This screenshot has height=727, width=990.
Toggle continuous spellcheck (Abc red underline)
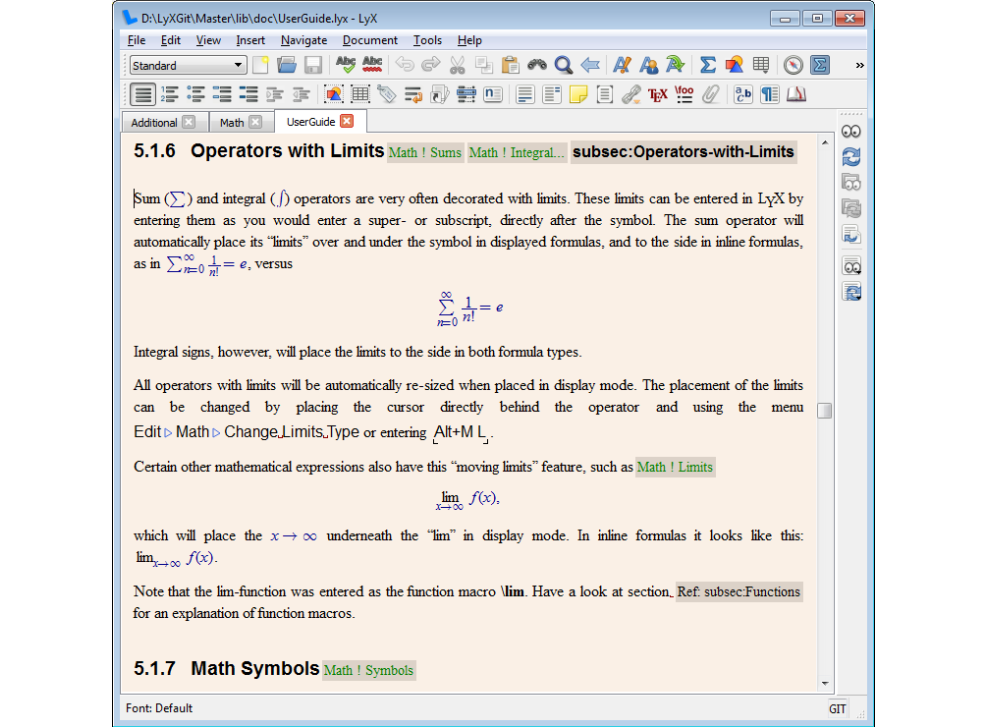pyautogui.click(x=373, y=65)
